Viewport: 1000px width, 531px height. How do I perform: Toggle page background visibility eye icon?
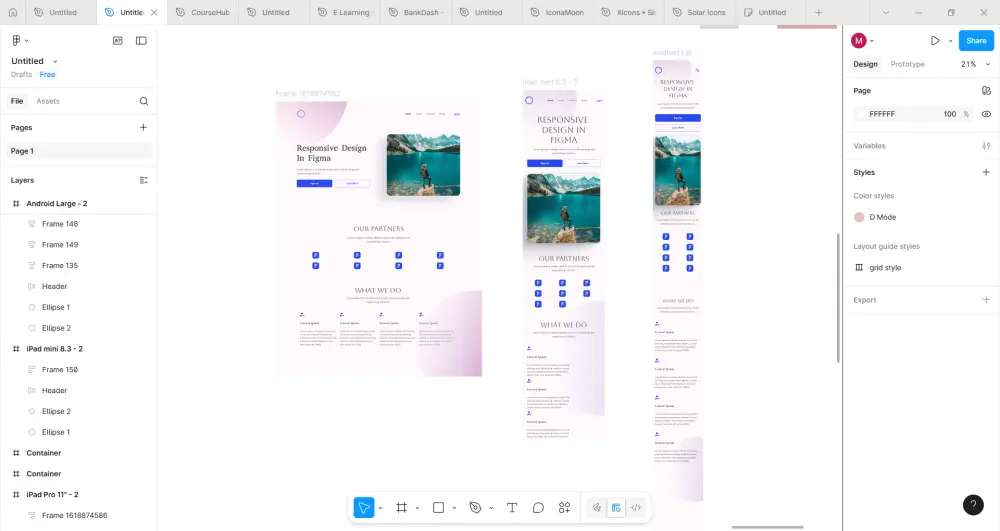pyautogui.click(x=986, y=114)
